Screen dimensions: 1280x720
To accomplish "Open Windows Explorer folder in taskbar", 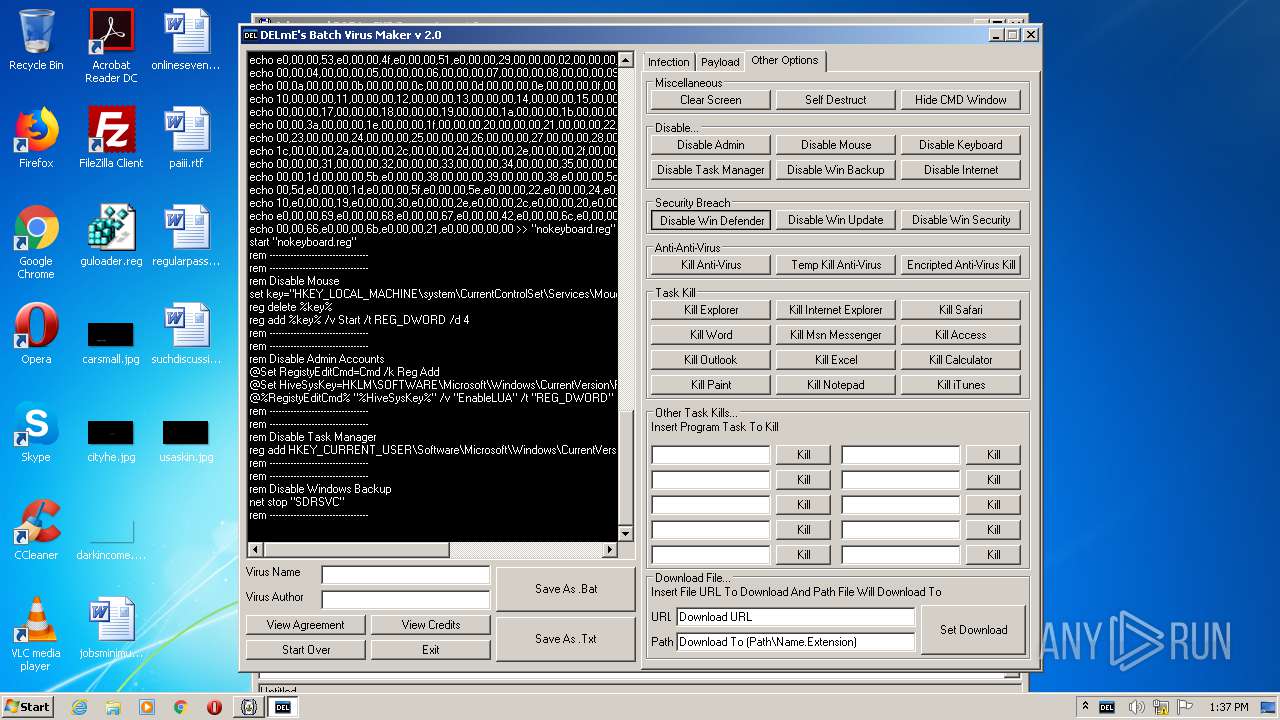I will click(113, 707).
